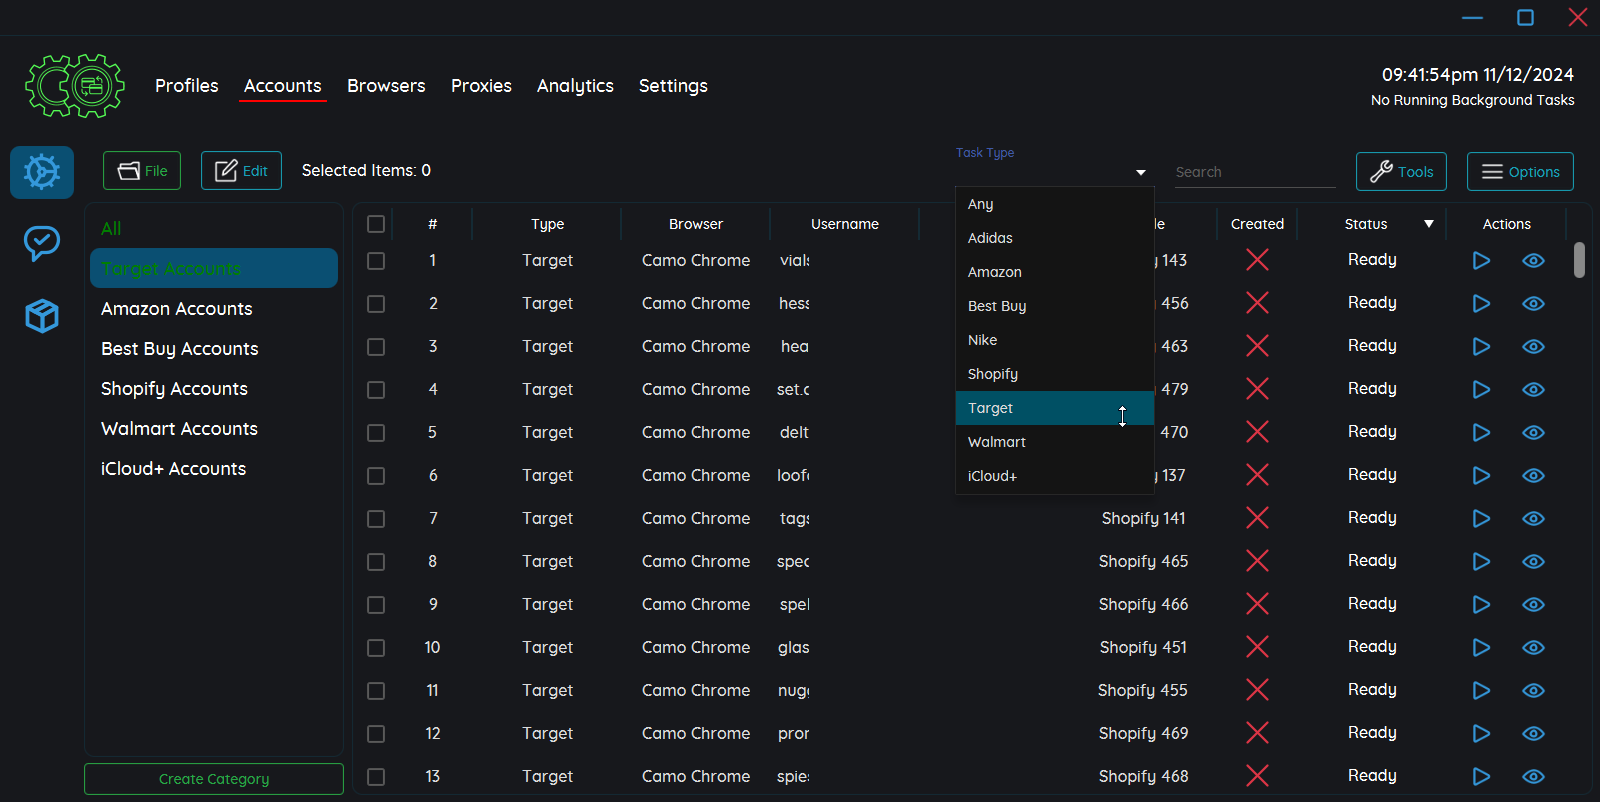
Task: Open the cube package sidebar icon
Action: click(x=42, y=316)
